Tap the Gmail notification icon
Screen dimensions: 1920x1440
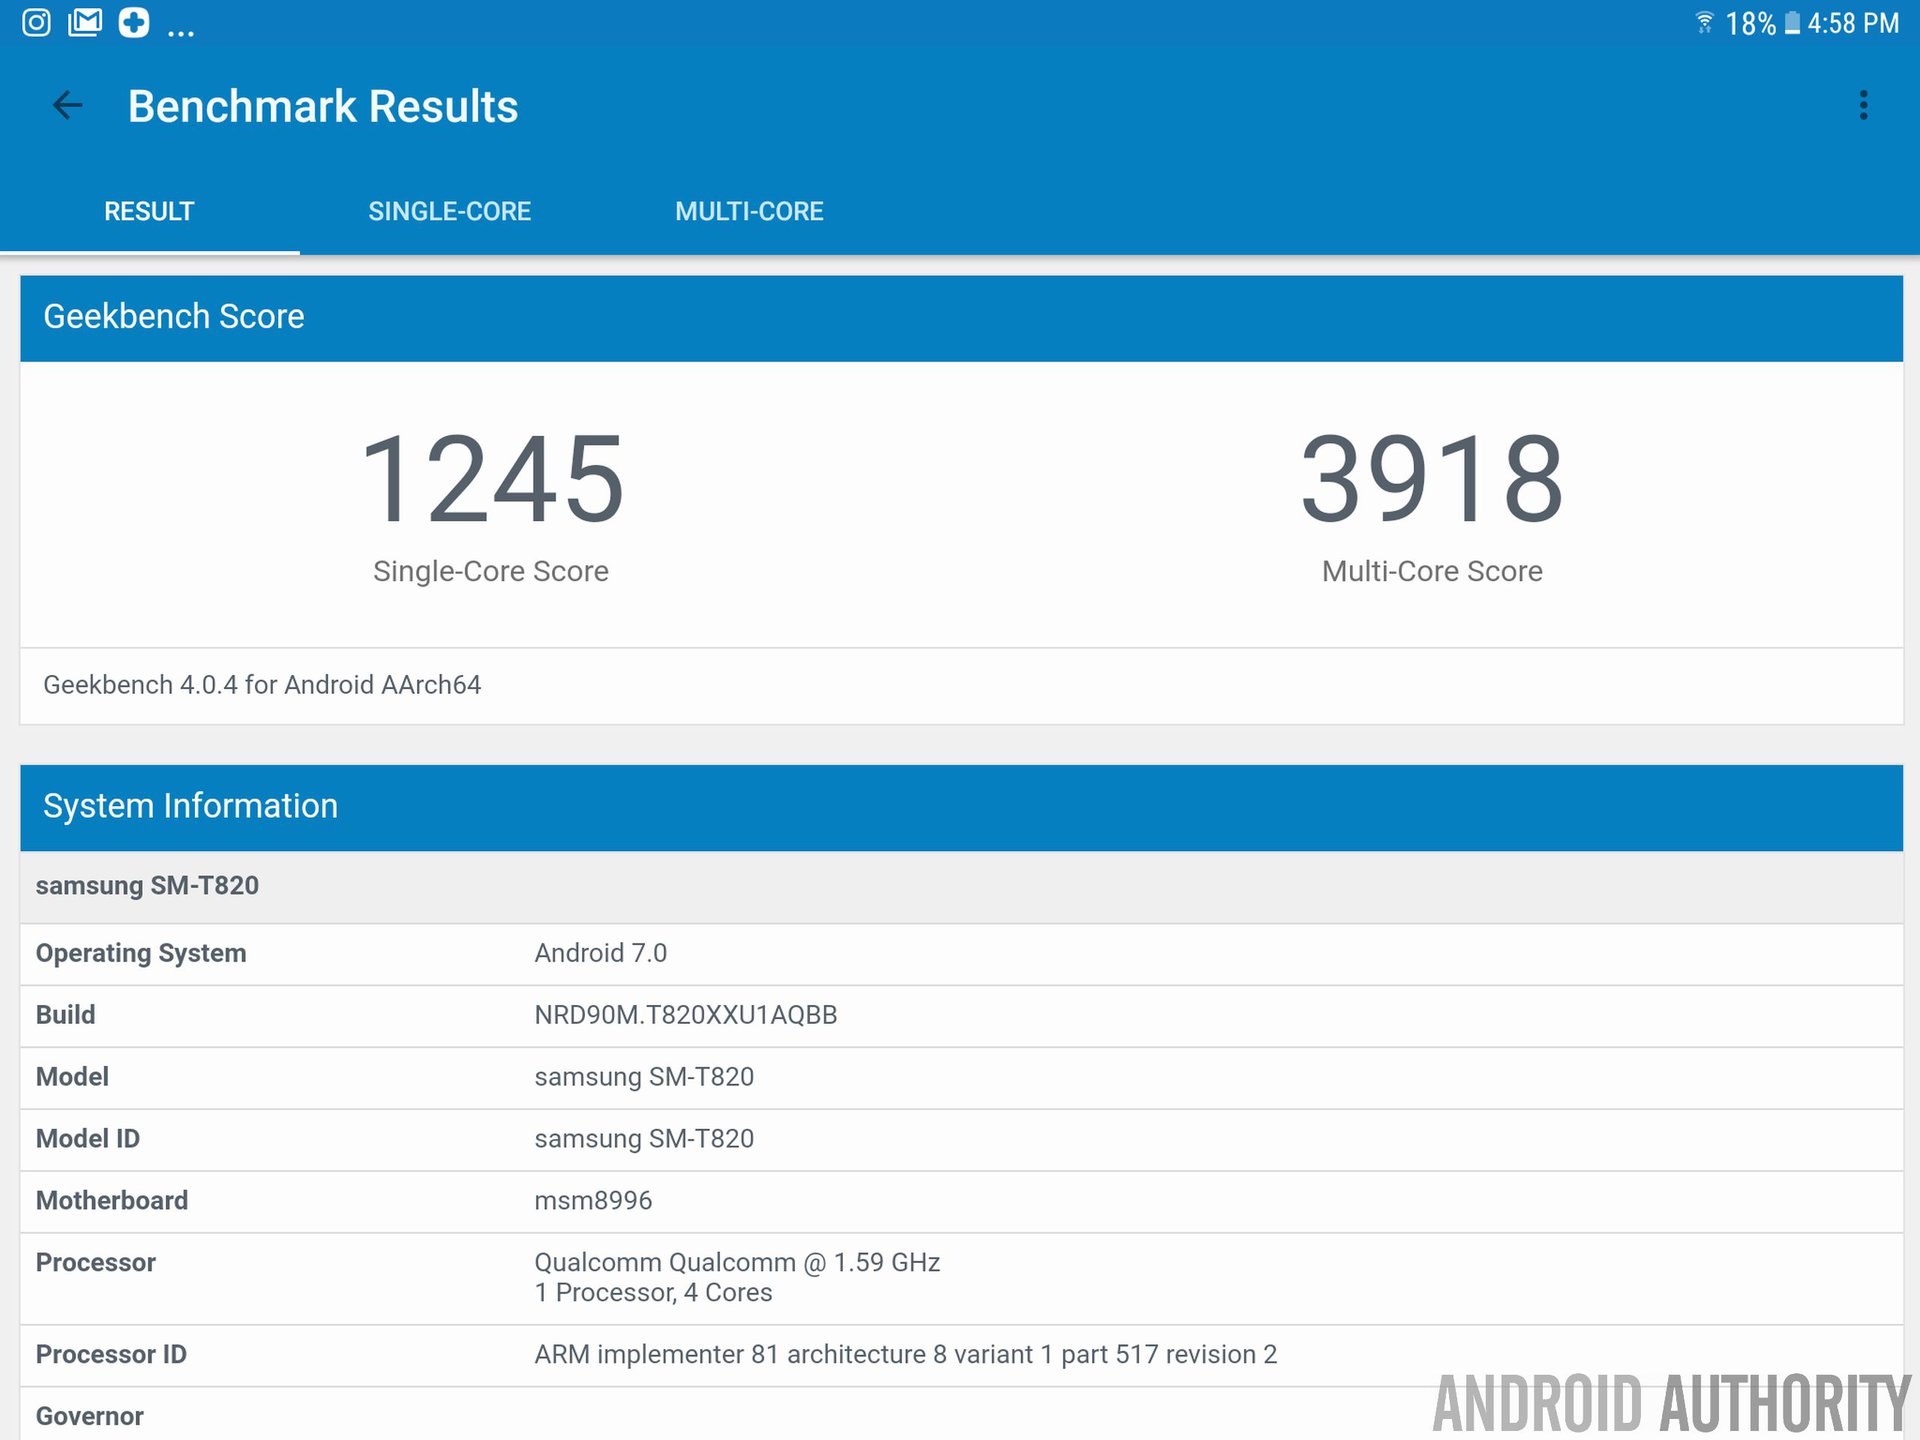(x=85, y=22)
